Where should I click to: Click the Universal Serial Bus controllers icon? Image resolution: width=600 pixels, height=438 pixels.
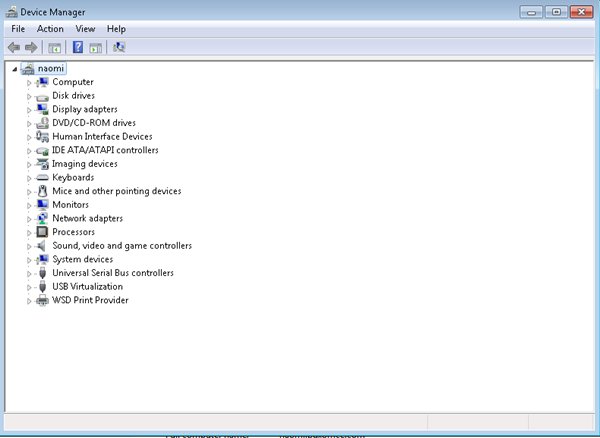42,273
